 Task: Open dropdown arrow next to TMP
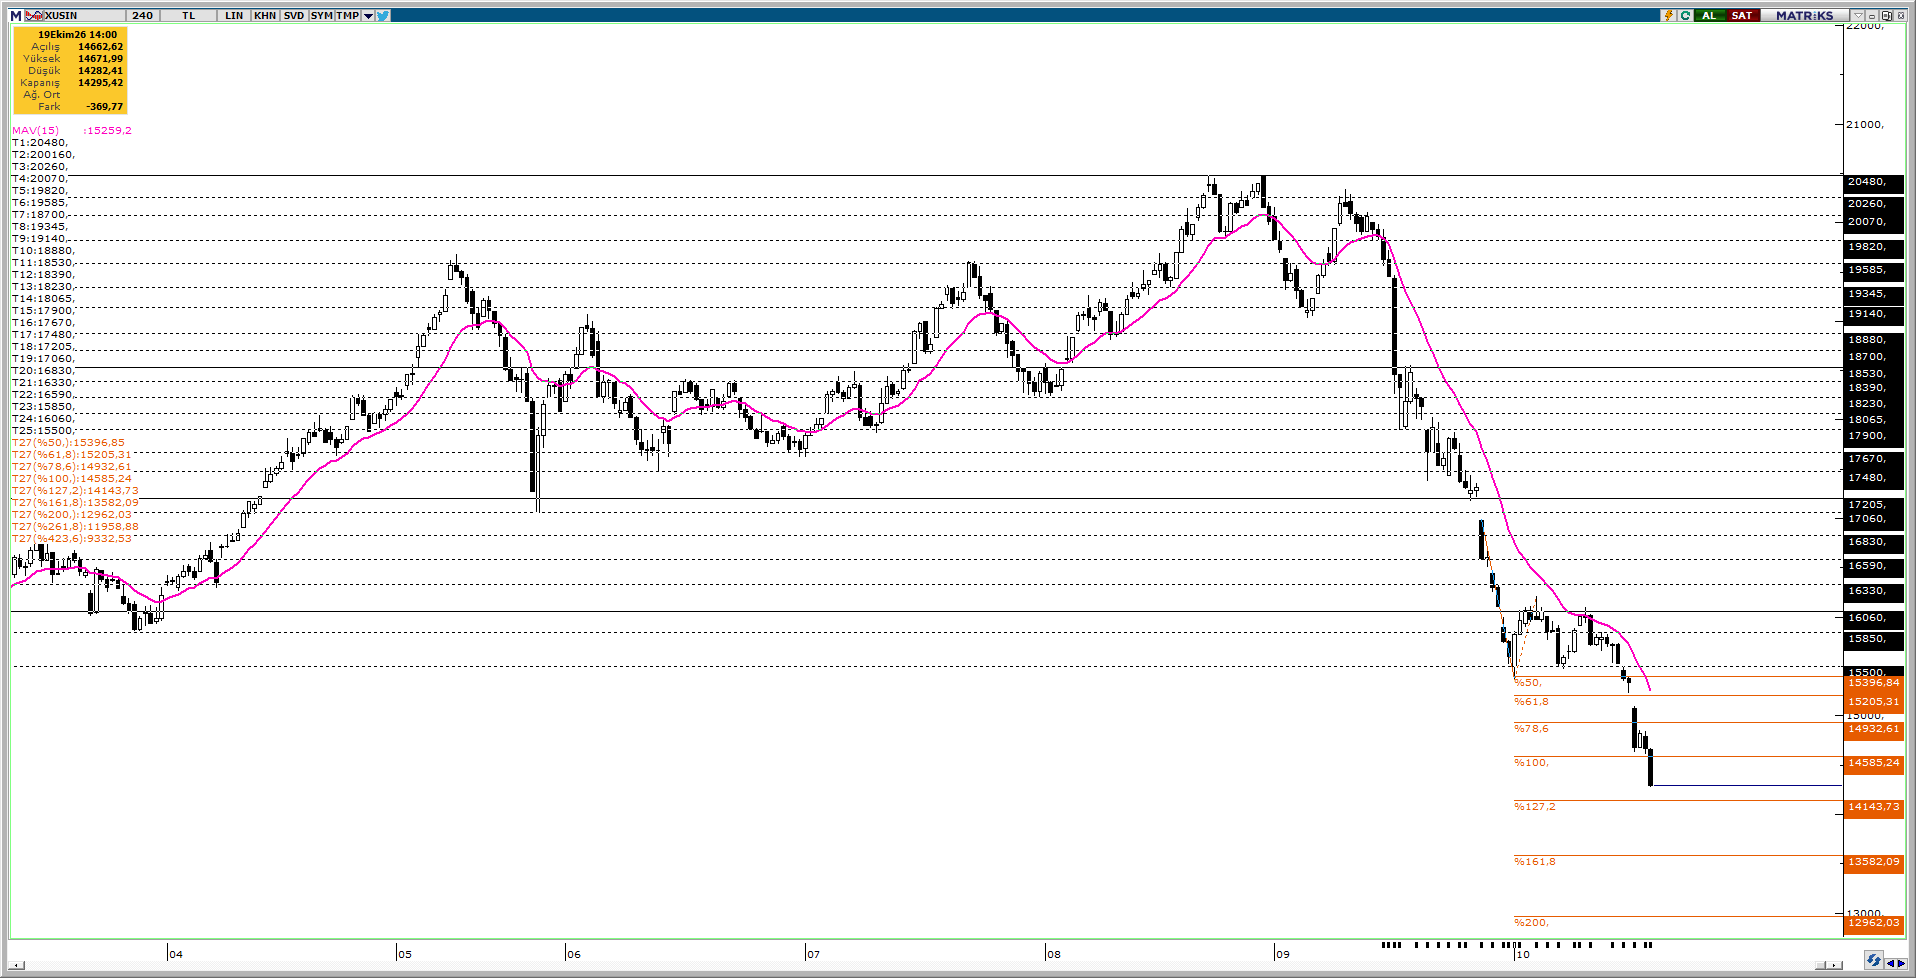click(x=368, y=15)
